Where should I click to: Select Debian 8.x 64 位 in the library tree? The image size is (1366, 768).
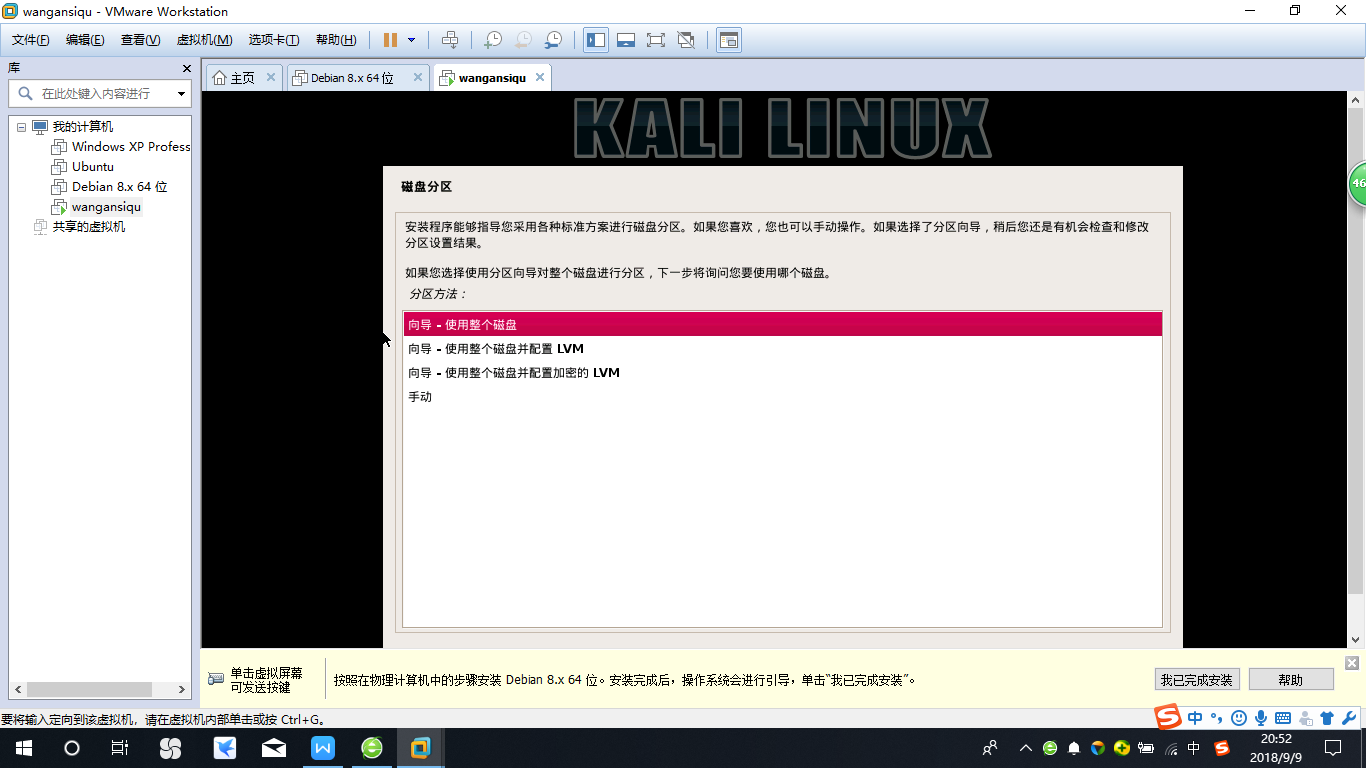(119, 187)
